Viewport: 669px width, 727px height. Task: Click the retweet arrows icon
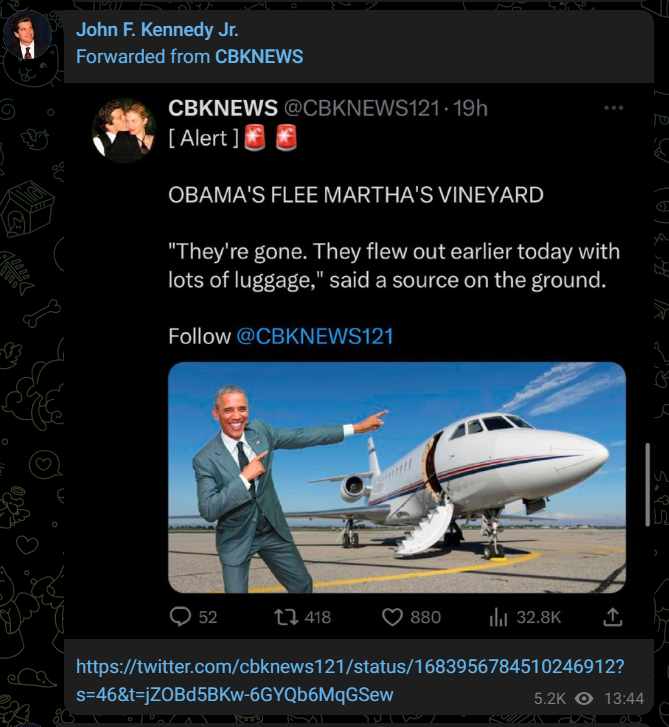tap(286, 617)
